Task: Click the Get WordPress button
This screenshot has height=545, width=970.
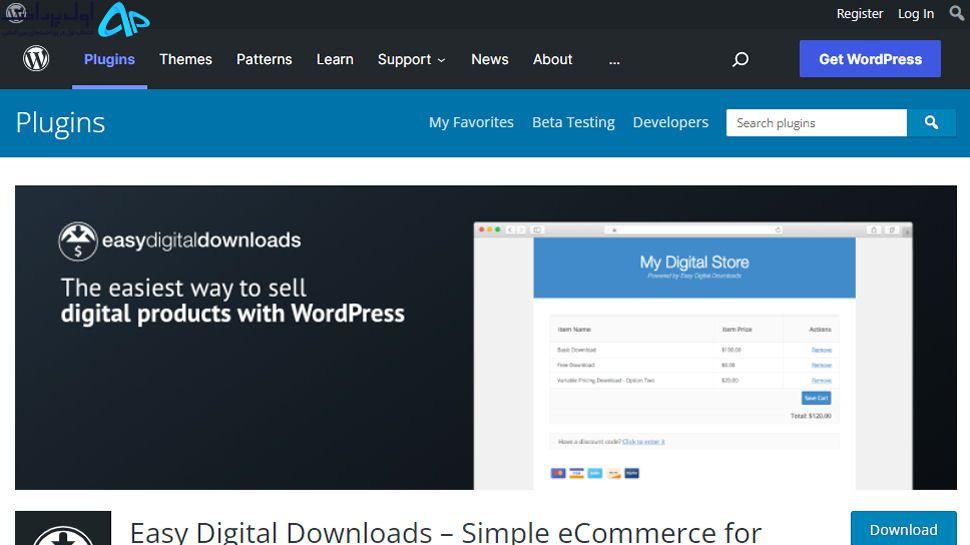Action: pos(870,59)
